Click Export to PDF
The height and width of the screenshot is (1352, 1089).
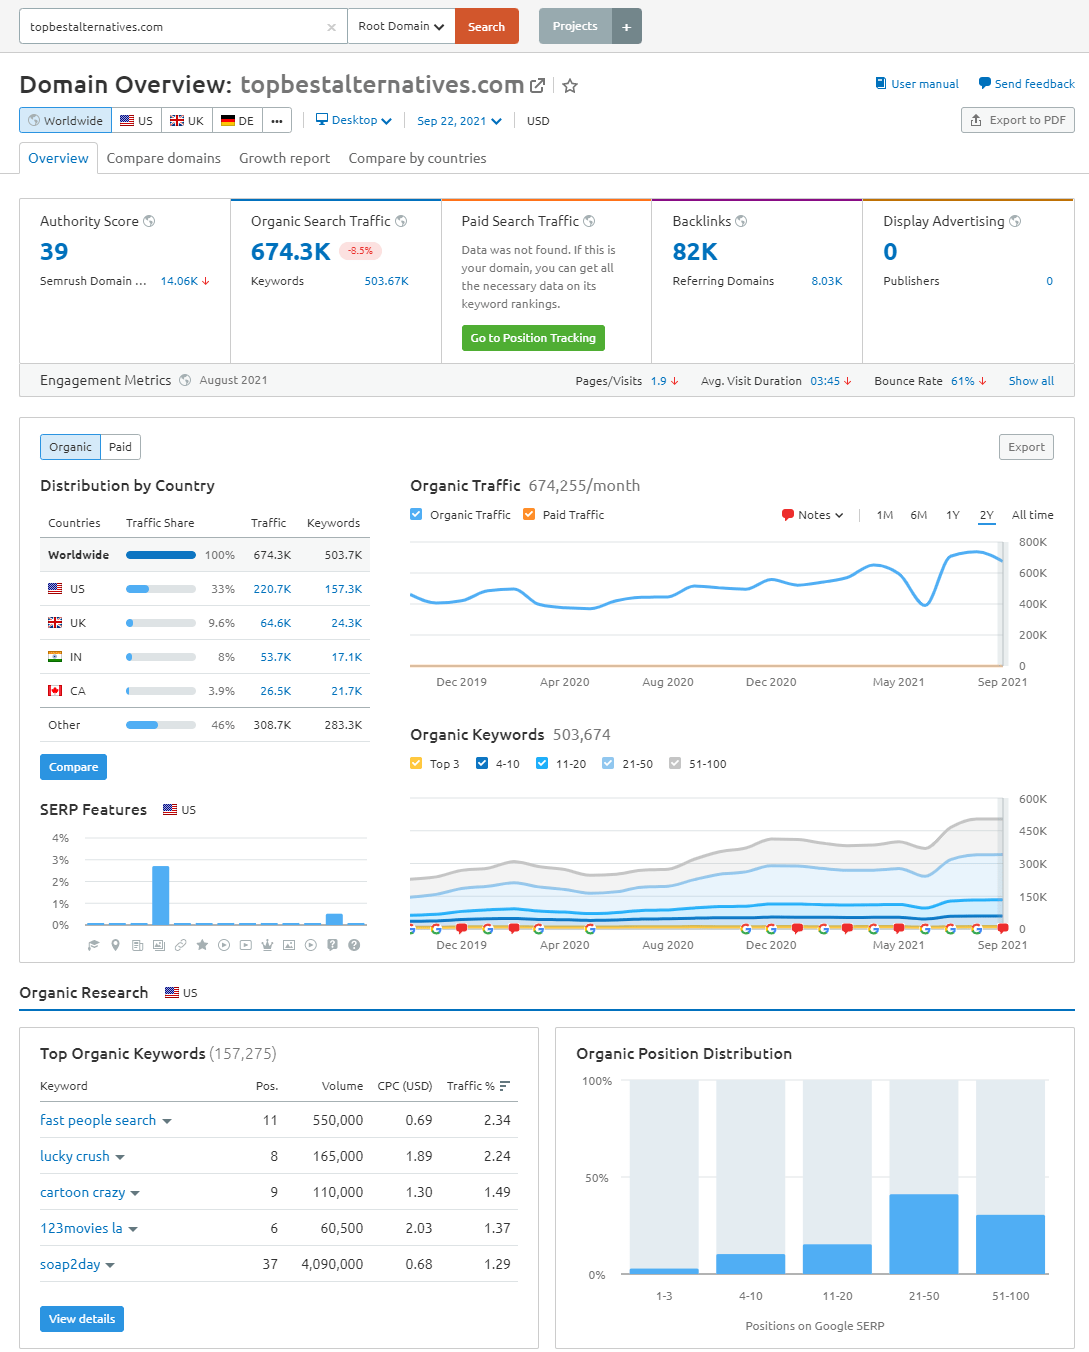click(x=1018, y=120)
